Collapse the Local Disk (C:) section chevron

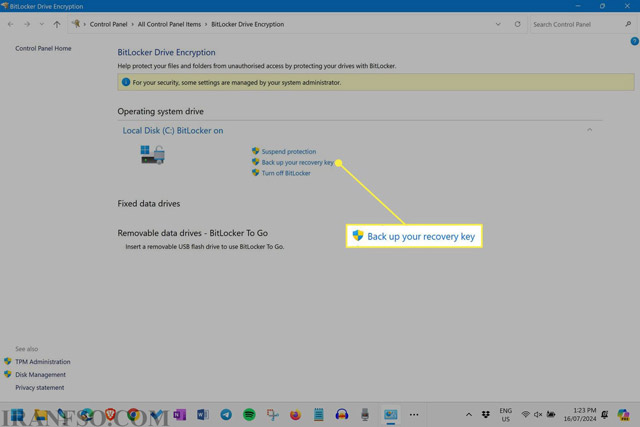[589, 130]
